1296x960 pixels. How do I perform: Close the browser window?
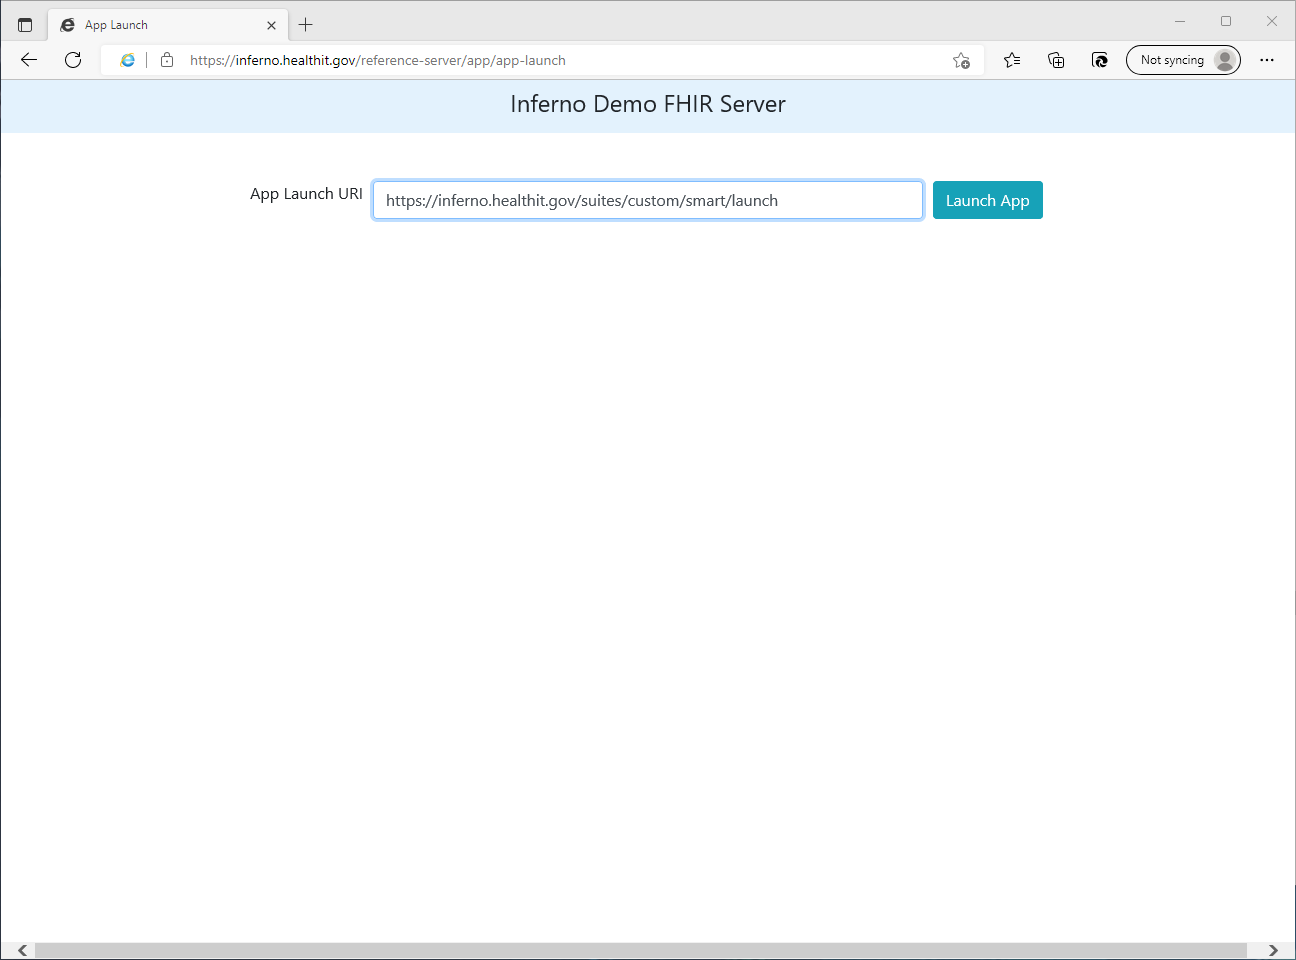pos(1272,21)
